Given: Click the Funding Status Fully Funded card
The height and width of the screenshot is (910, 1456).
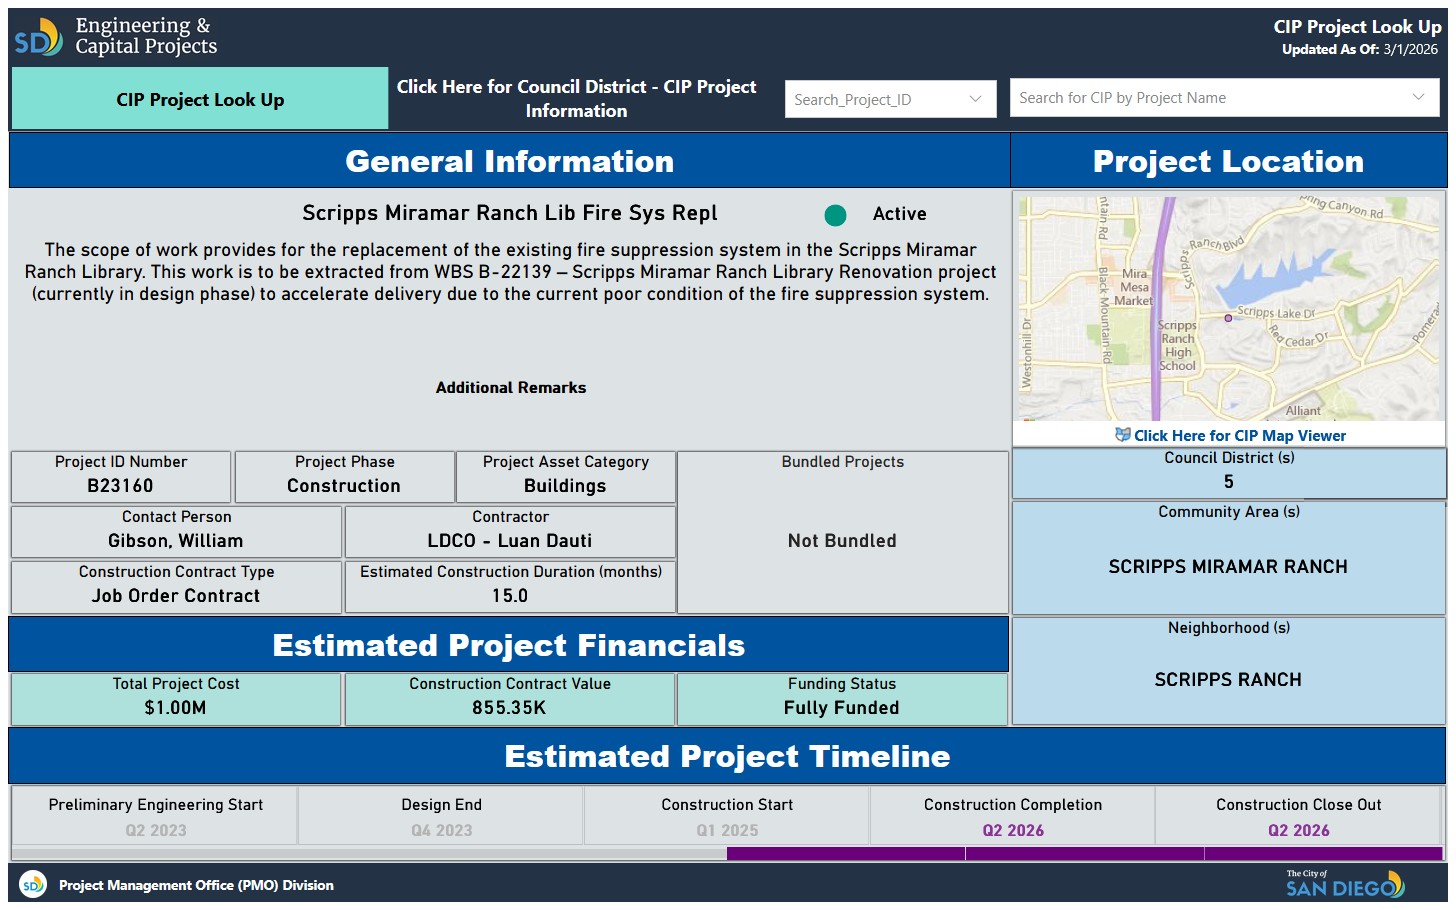Looking at the screenshot, I should pyautogui.click(x=841, y=698).
